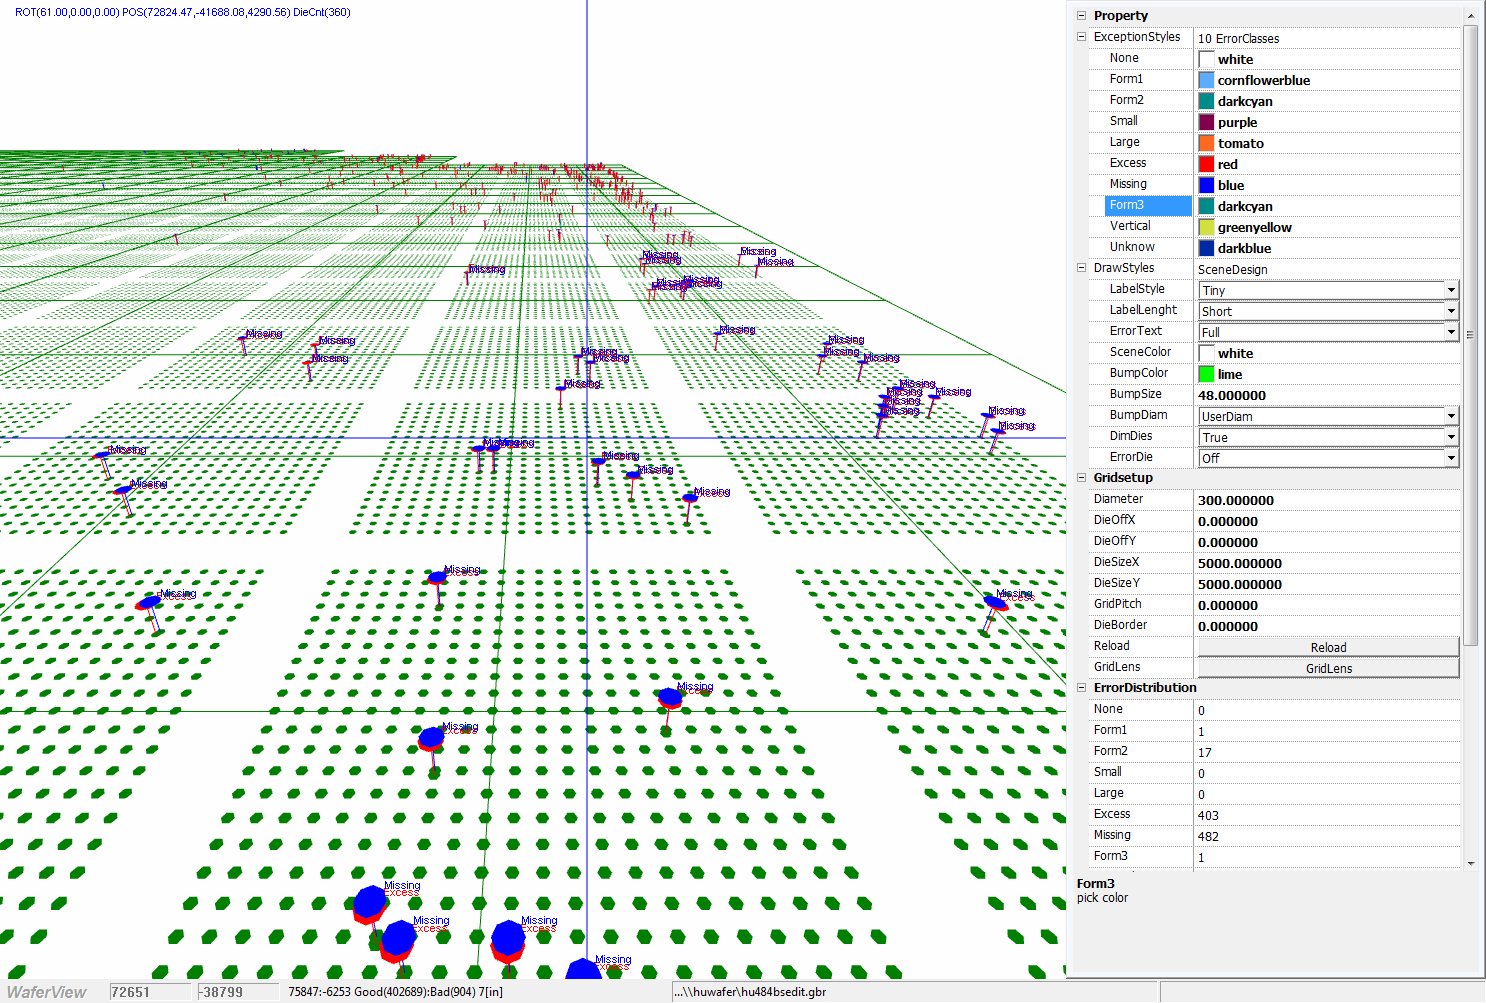Click the SceneDesign value
Viewport: 1486px width, 1003px height.
(1232, 269)
